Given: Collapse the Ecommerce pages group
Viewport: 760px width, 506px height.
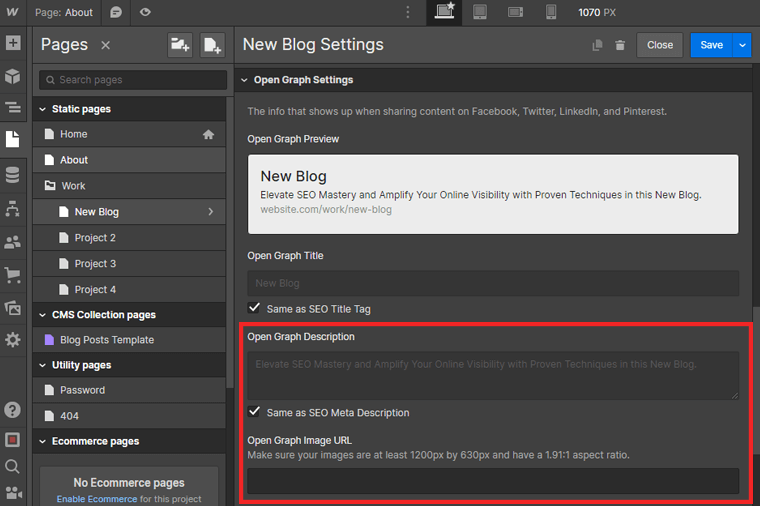Looking at the screenshot, I should tap(43, 442).
